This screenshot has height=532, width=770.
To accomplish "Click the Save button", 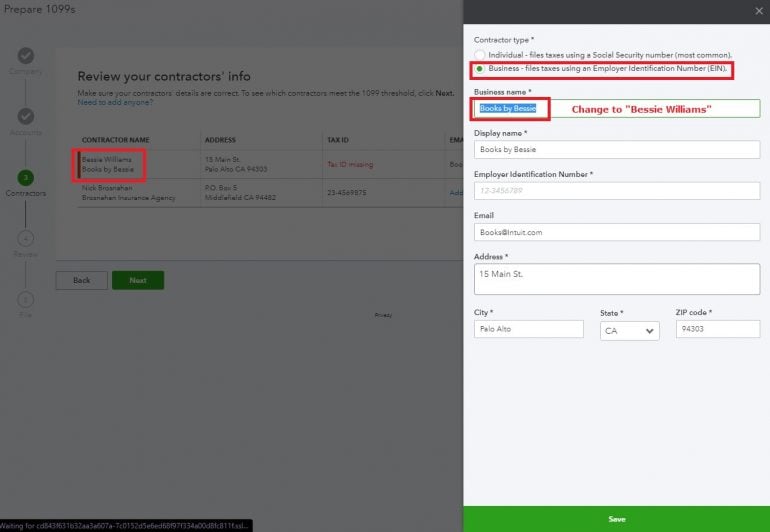I will pyautogui.click(x=616, y=519).
